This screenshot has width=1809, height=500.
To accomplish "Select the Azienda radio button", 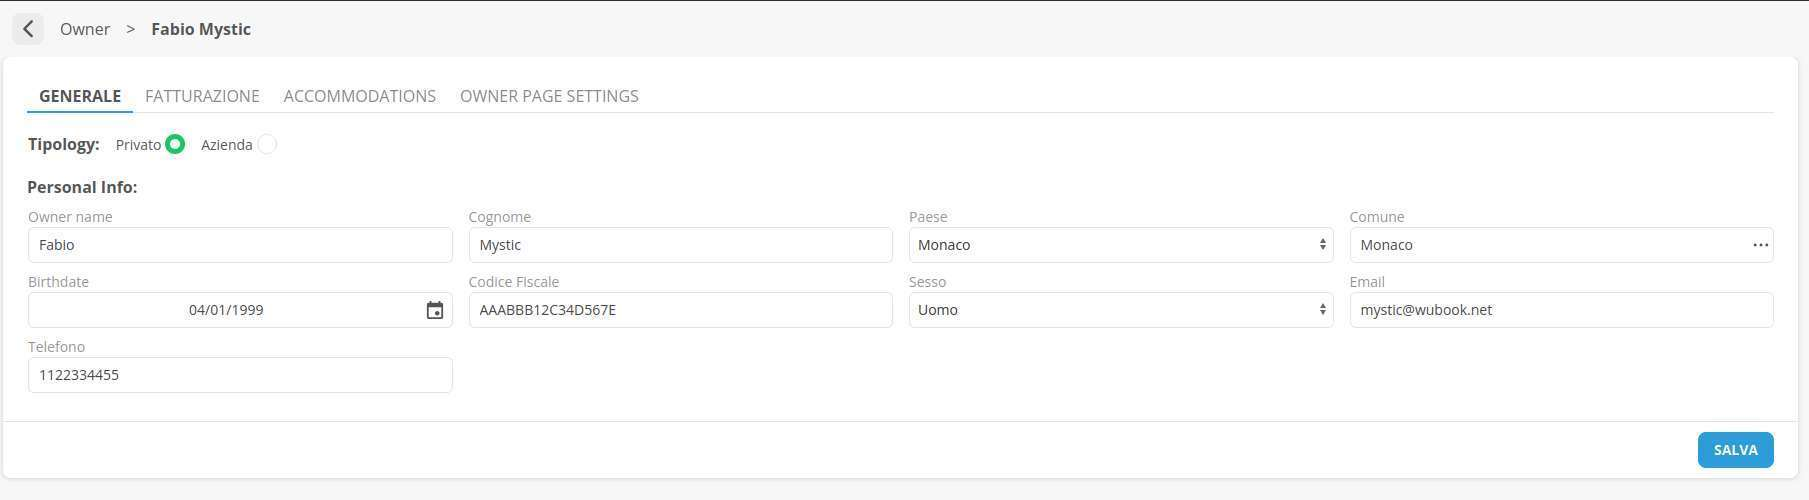I will tap(267, 144).
